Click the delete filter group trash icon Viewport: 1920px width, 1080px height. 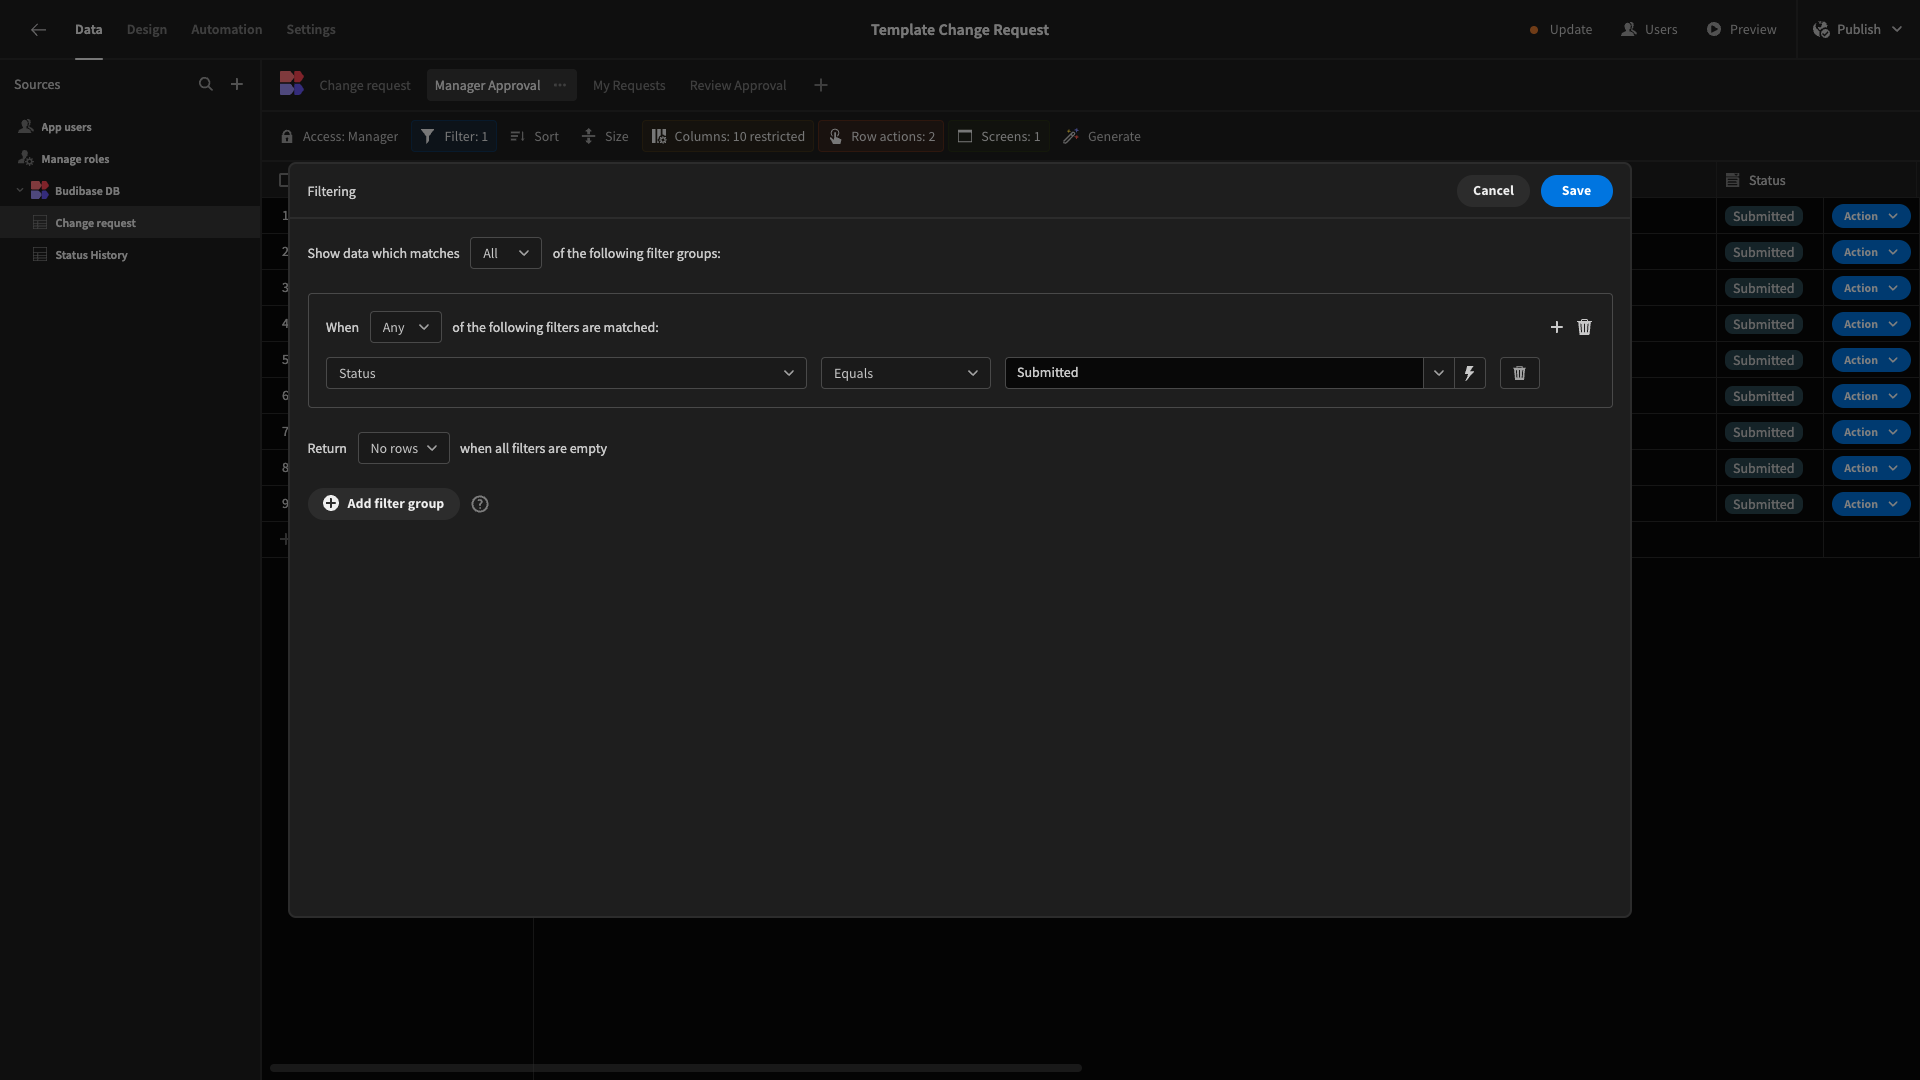point(1585,327)
